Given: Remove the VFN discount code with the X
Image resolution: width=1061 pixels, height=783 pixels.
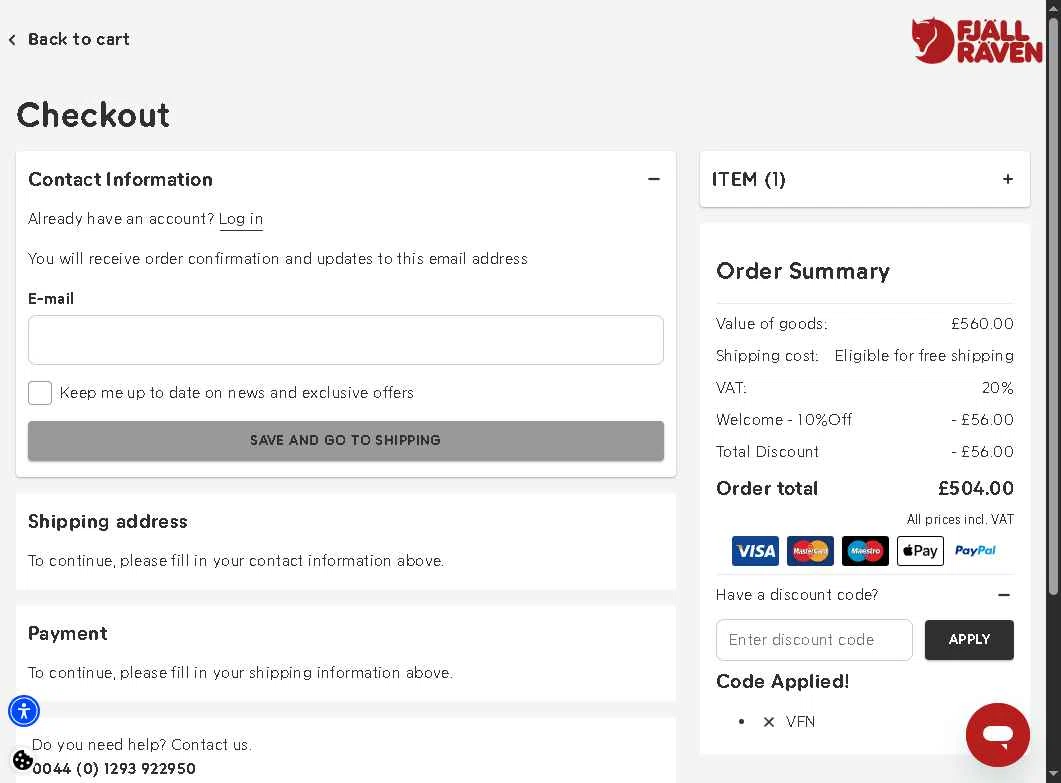Looking at the screenshot, I should [x=769, y=722].
